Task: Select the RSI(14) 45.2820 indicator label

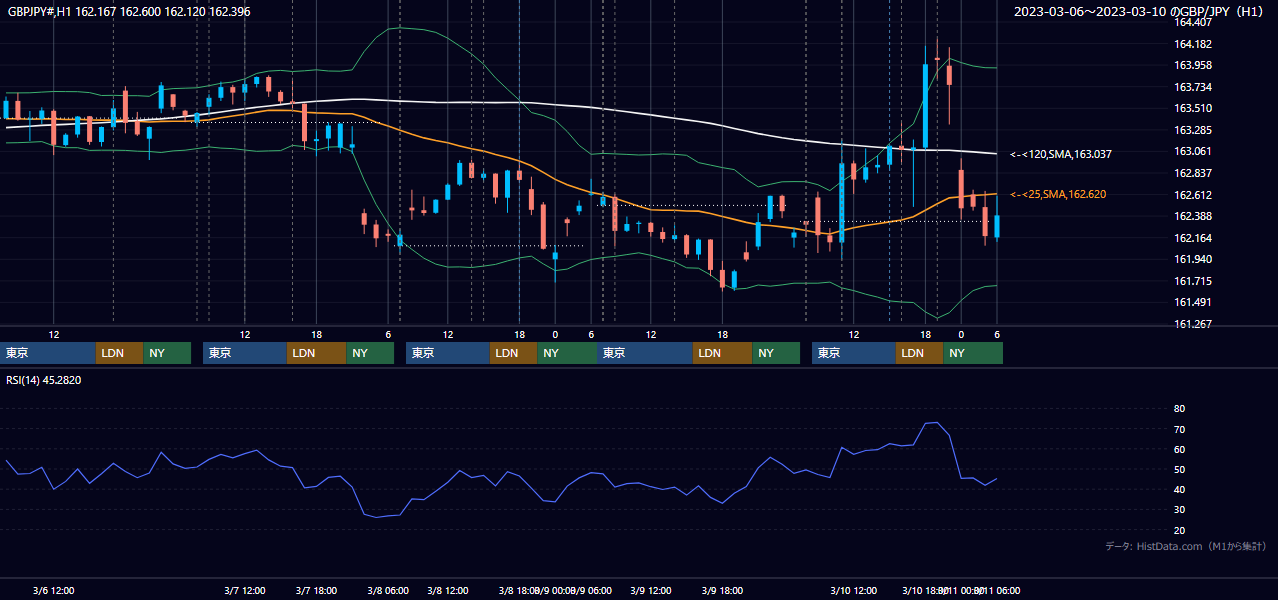Action: pyautogui.click(x=44, y=380)
